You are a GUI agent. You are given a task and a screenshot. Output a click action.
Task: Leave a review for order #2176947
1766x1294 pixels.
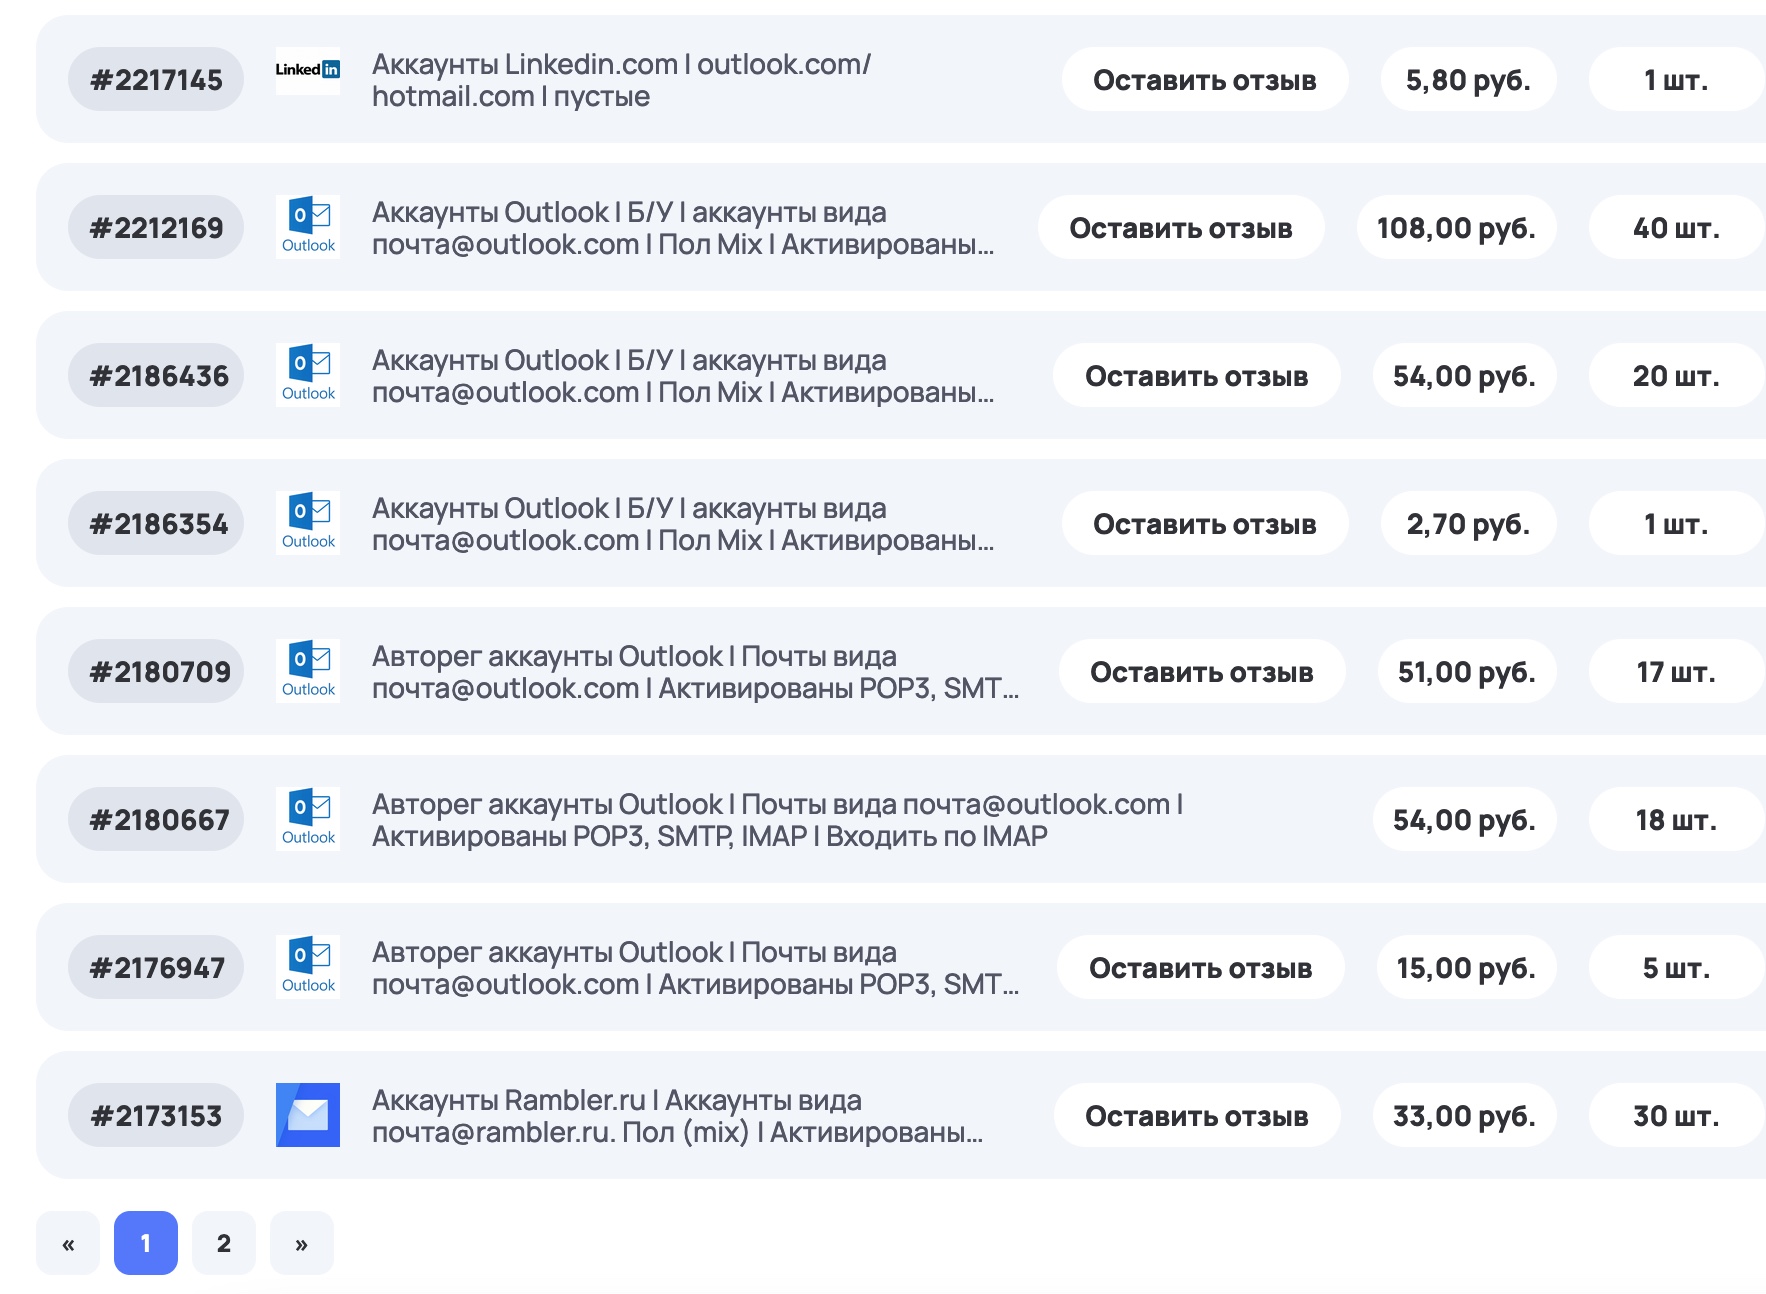click(1201, 967)
